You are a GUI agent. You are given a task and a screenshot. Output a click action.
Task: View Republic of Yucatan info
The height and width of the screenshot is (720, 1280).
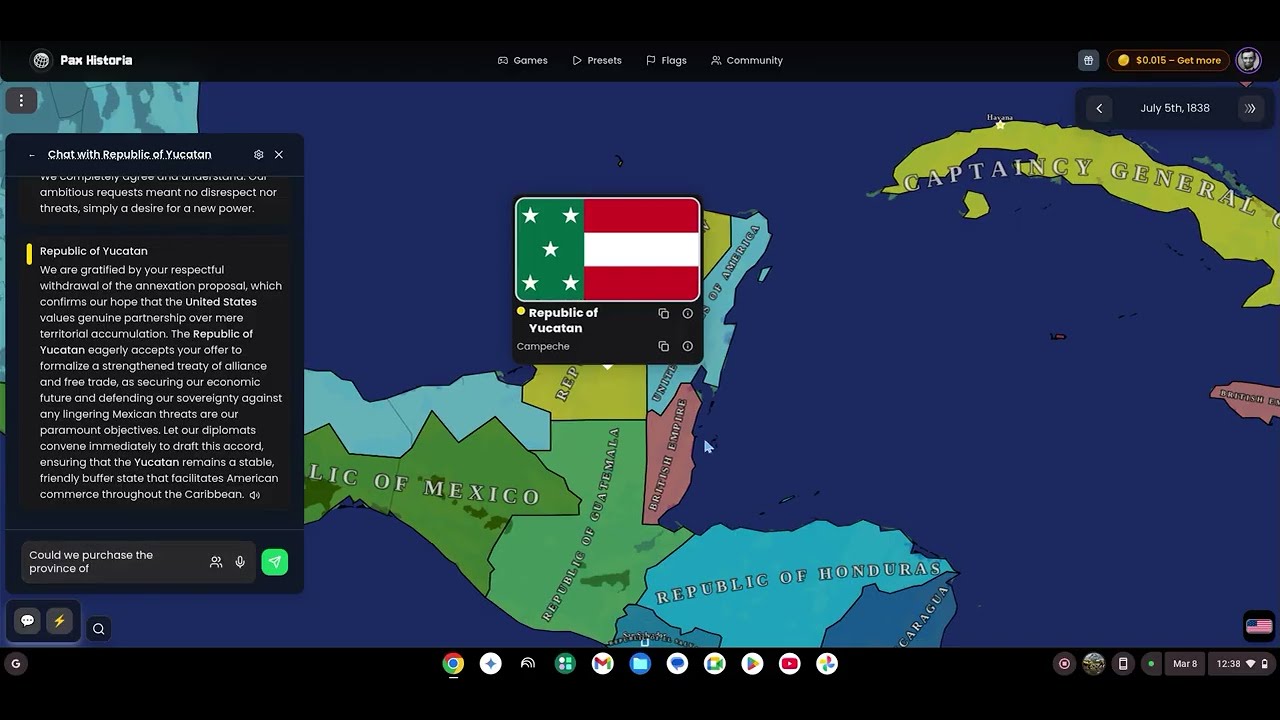[687, 313]
